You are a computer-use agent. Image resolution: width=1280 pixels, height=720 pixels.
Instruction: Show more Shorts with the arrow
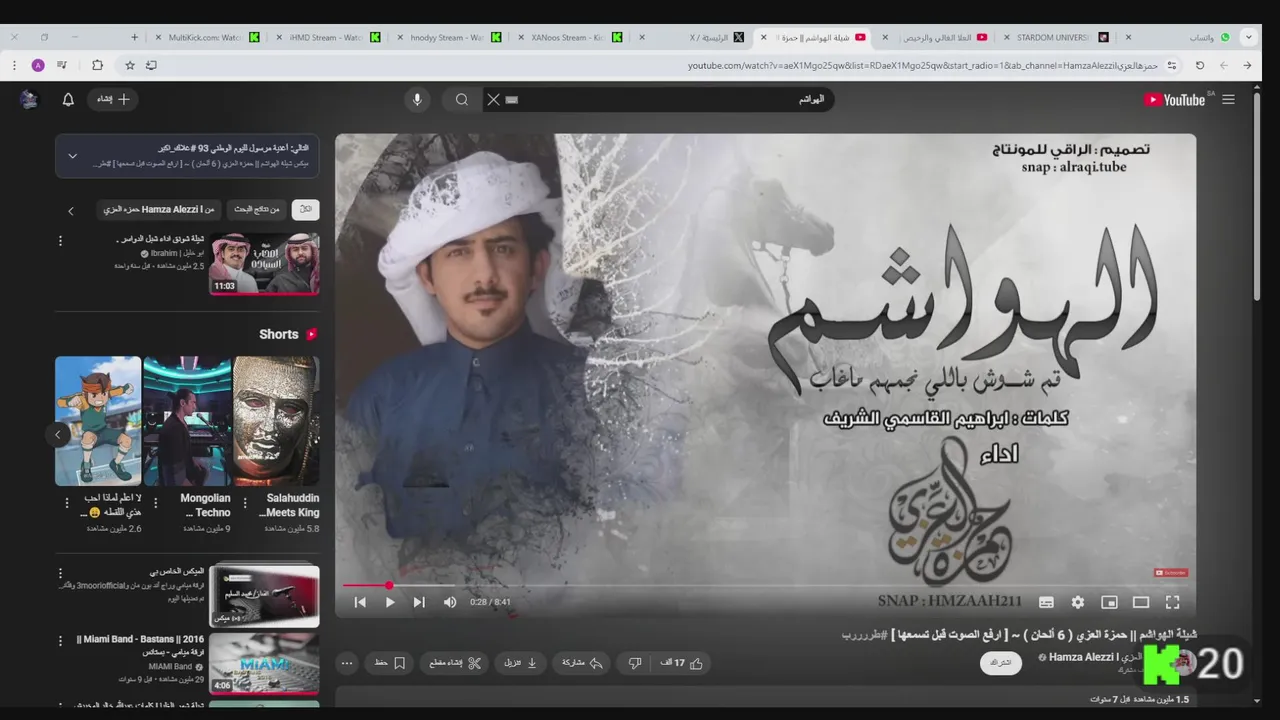pos(58,434)
